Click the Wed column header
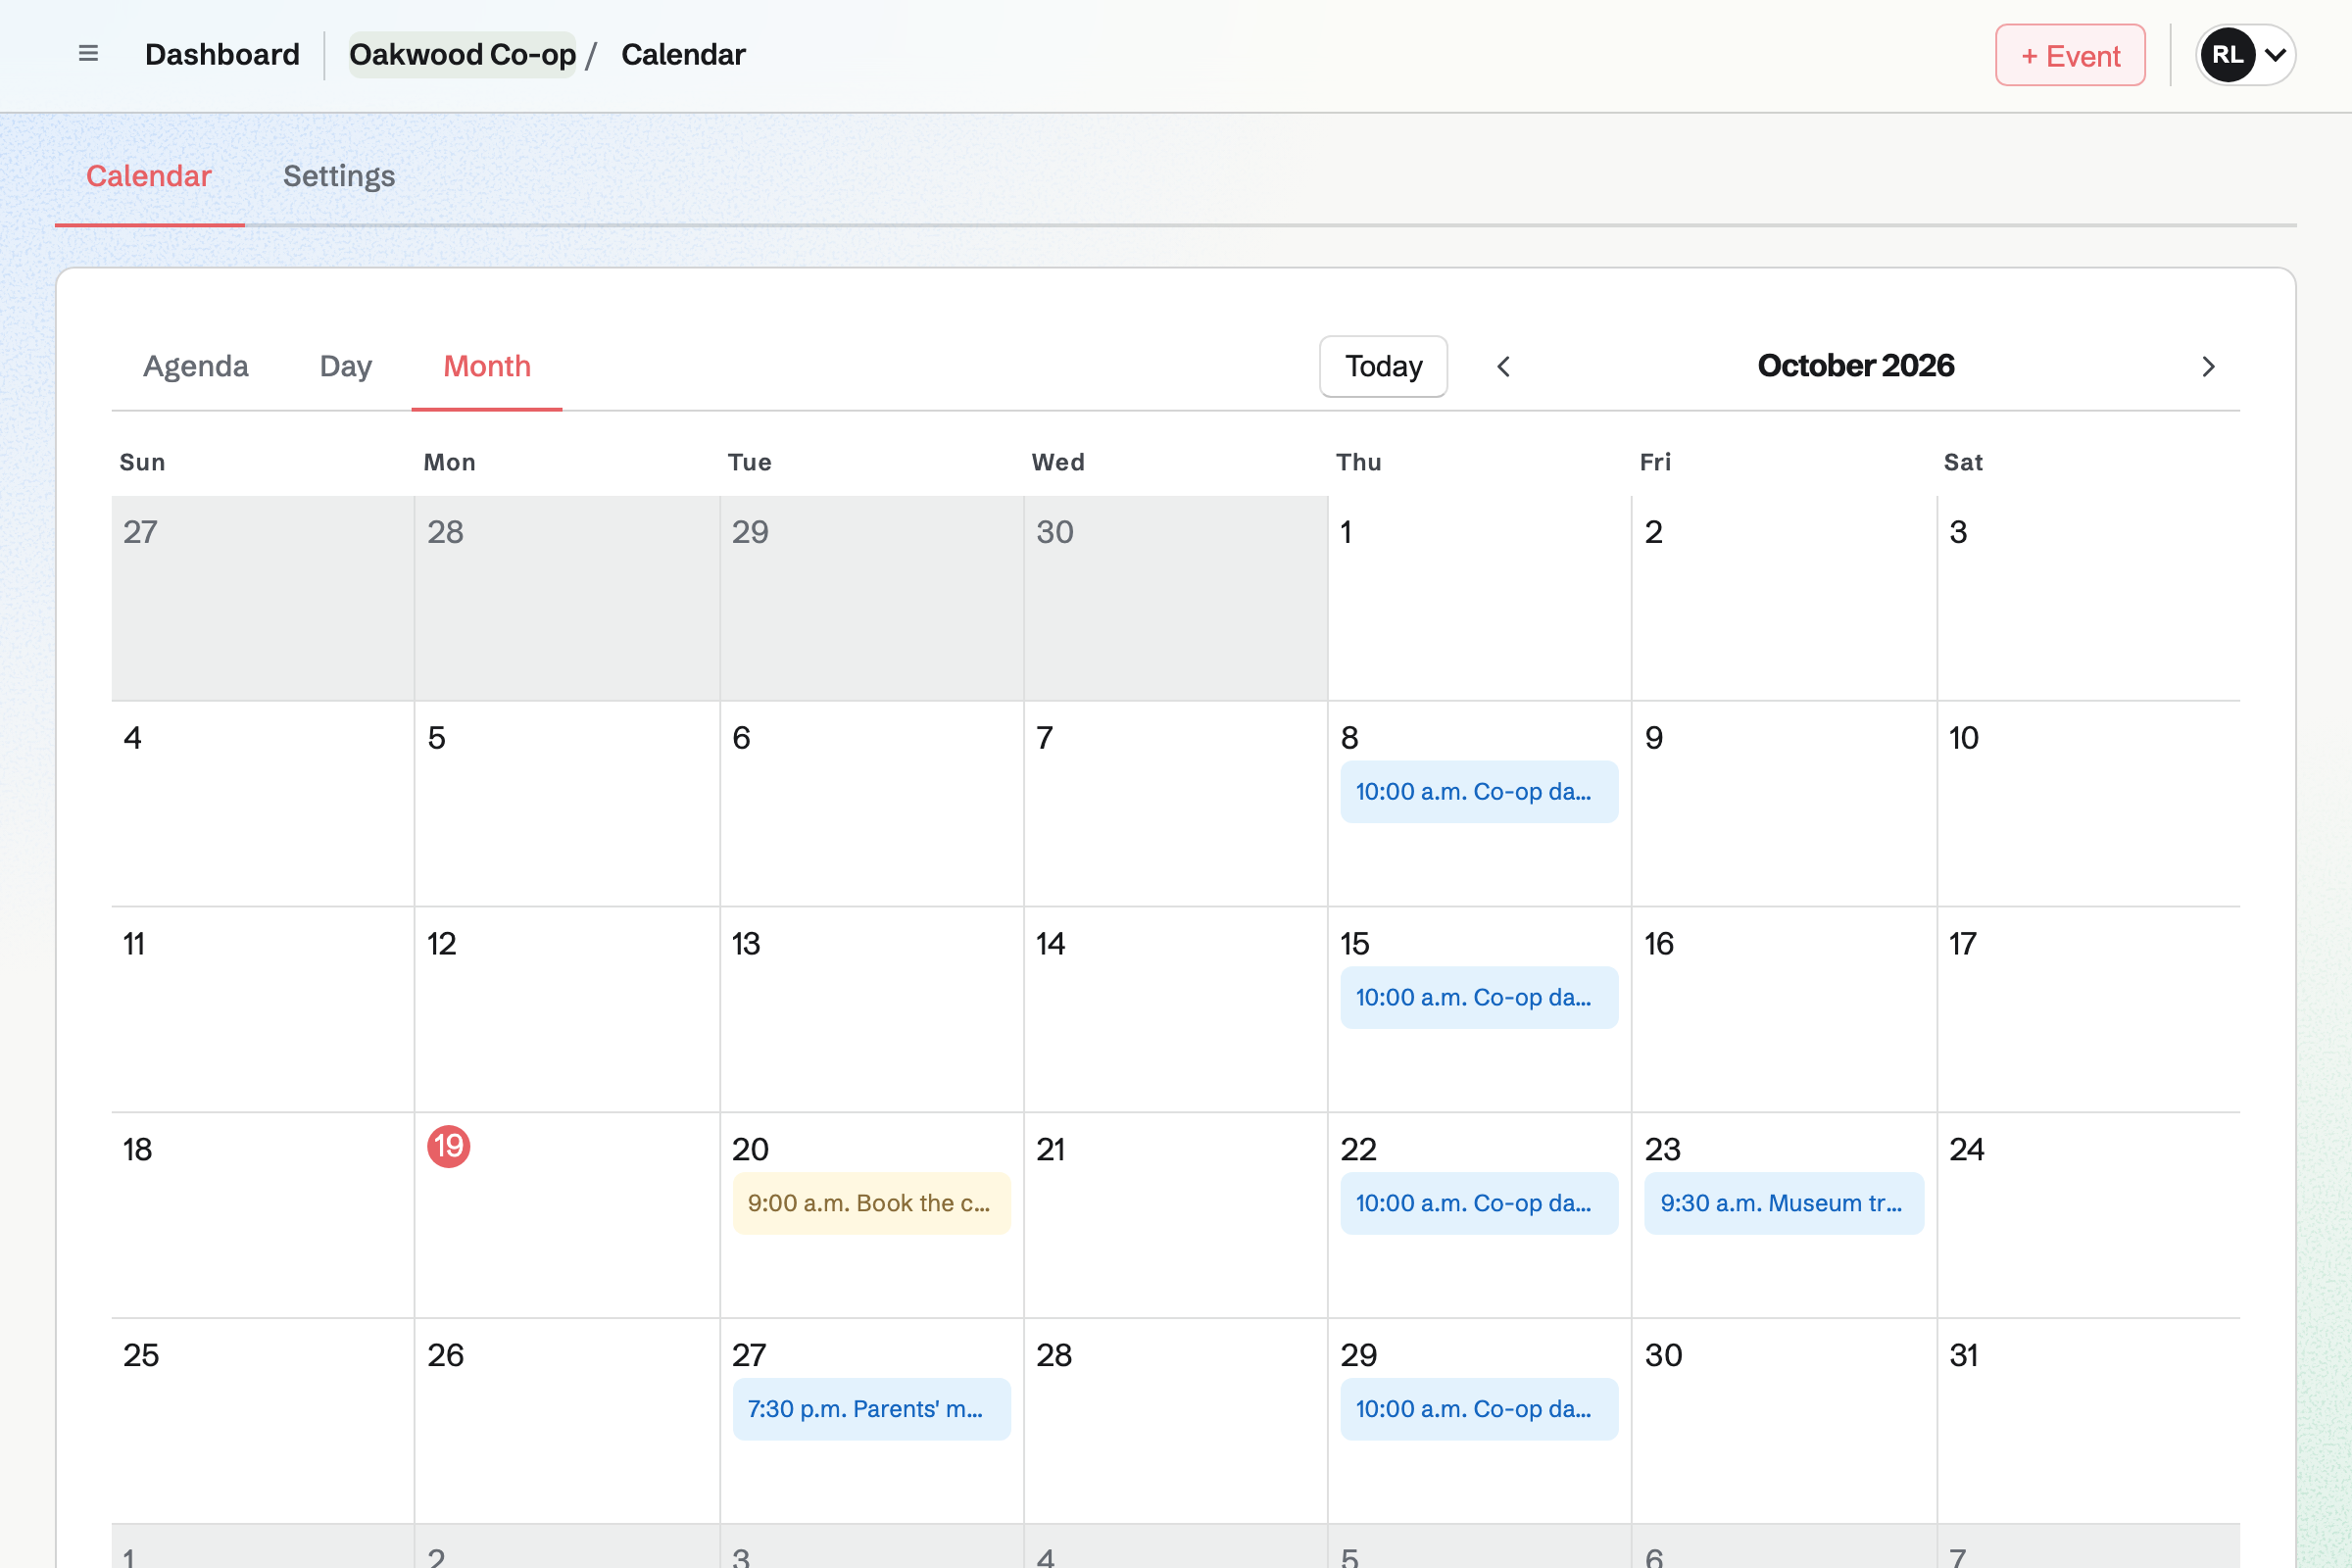Image resolution: width=2352 pixels, height=1568 pixels. (1058, 462)
